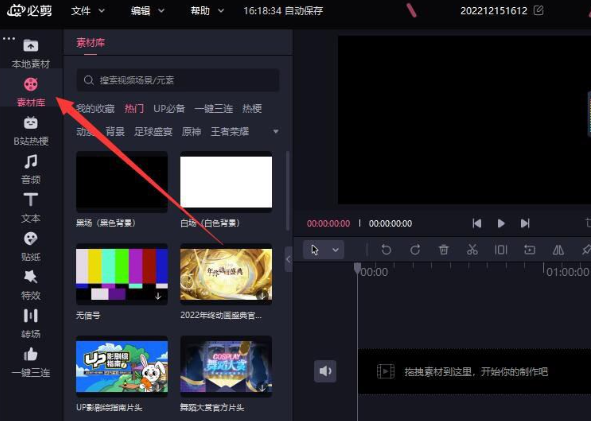Mute the track with speaker icon
591x421 pixels.
click(x=325, y=371)
